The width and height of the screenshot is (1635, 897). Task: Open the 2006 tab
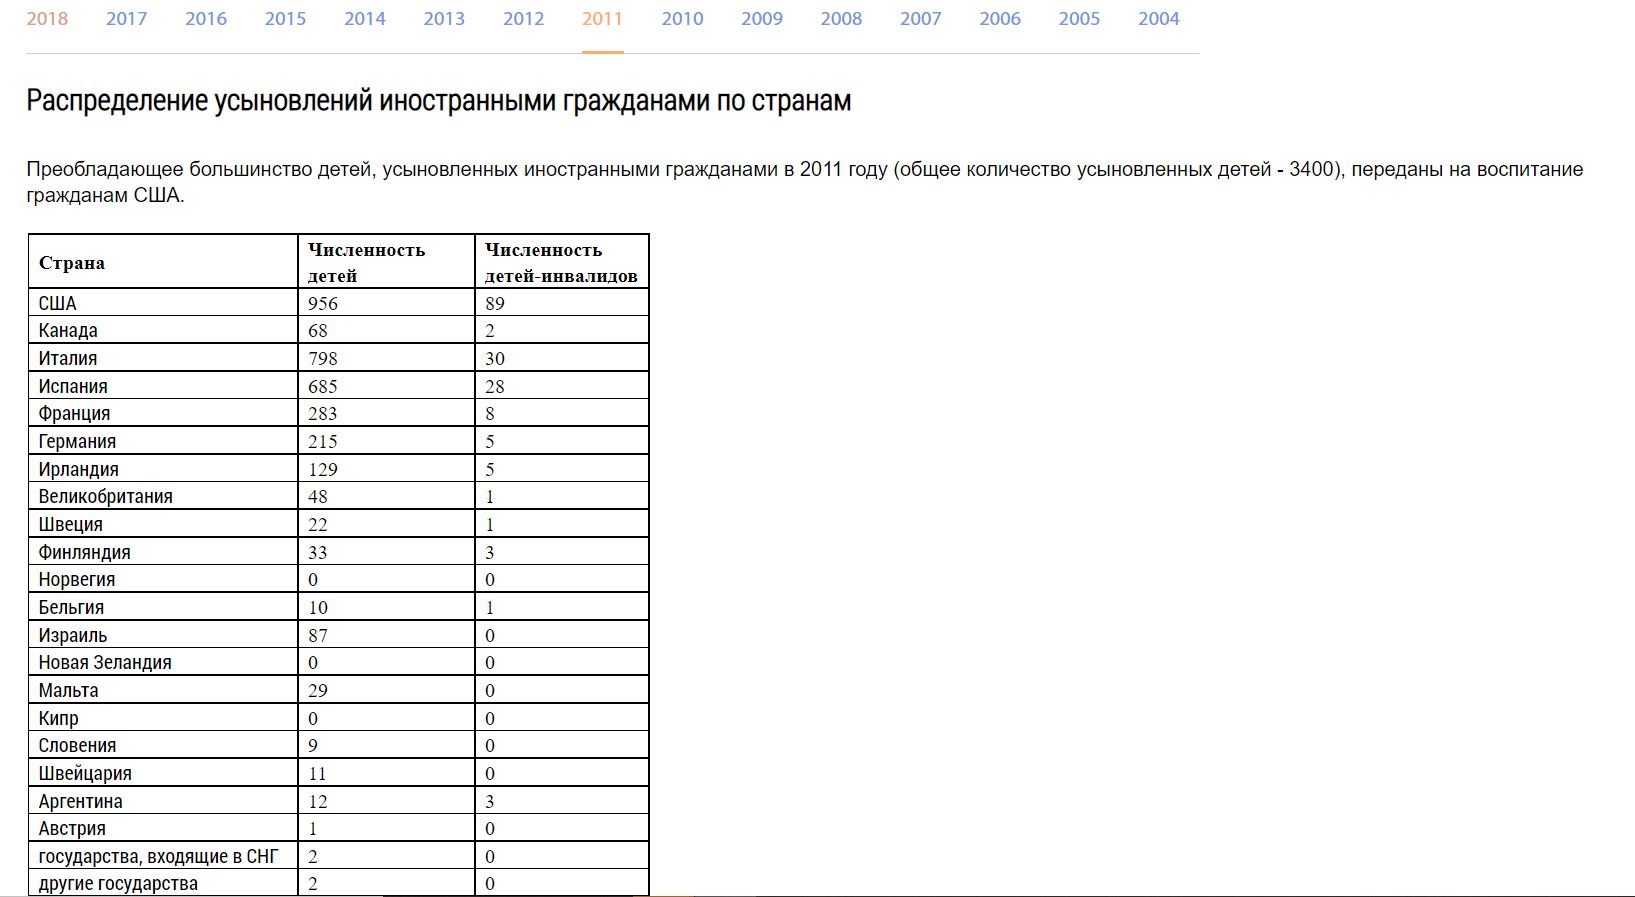(1000, 19)
